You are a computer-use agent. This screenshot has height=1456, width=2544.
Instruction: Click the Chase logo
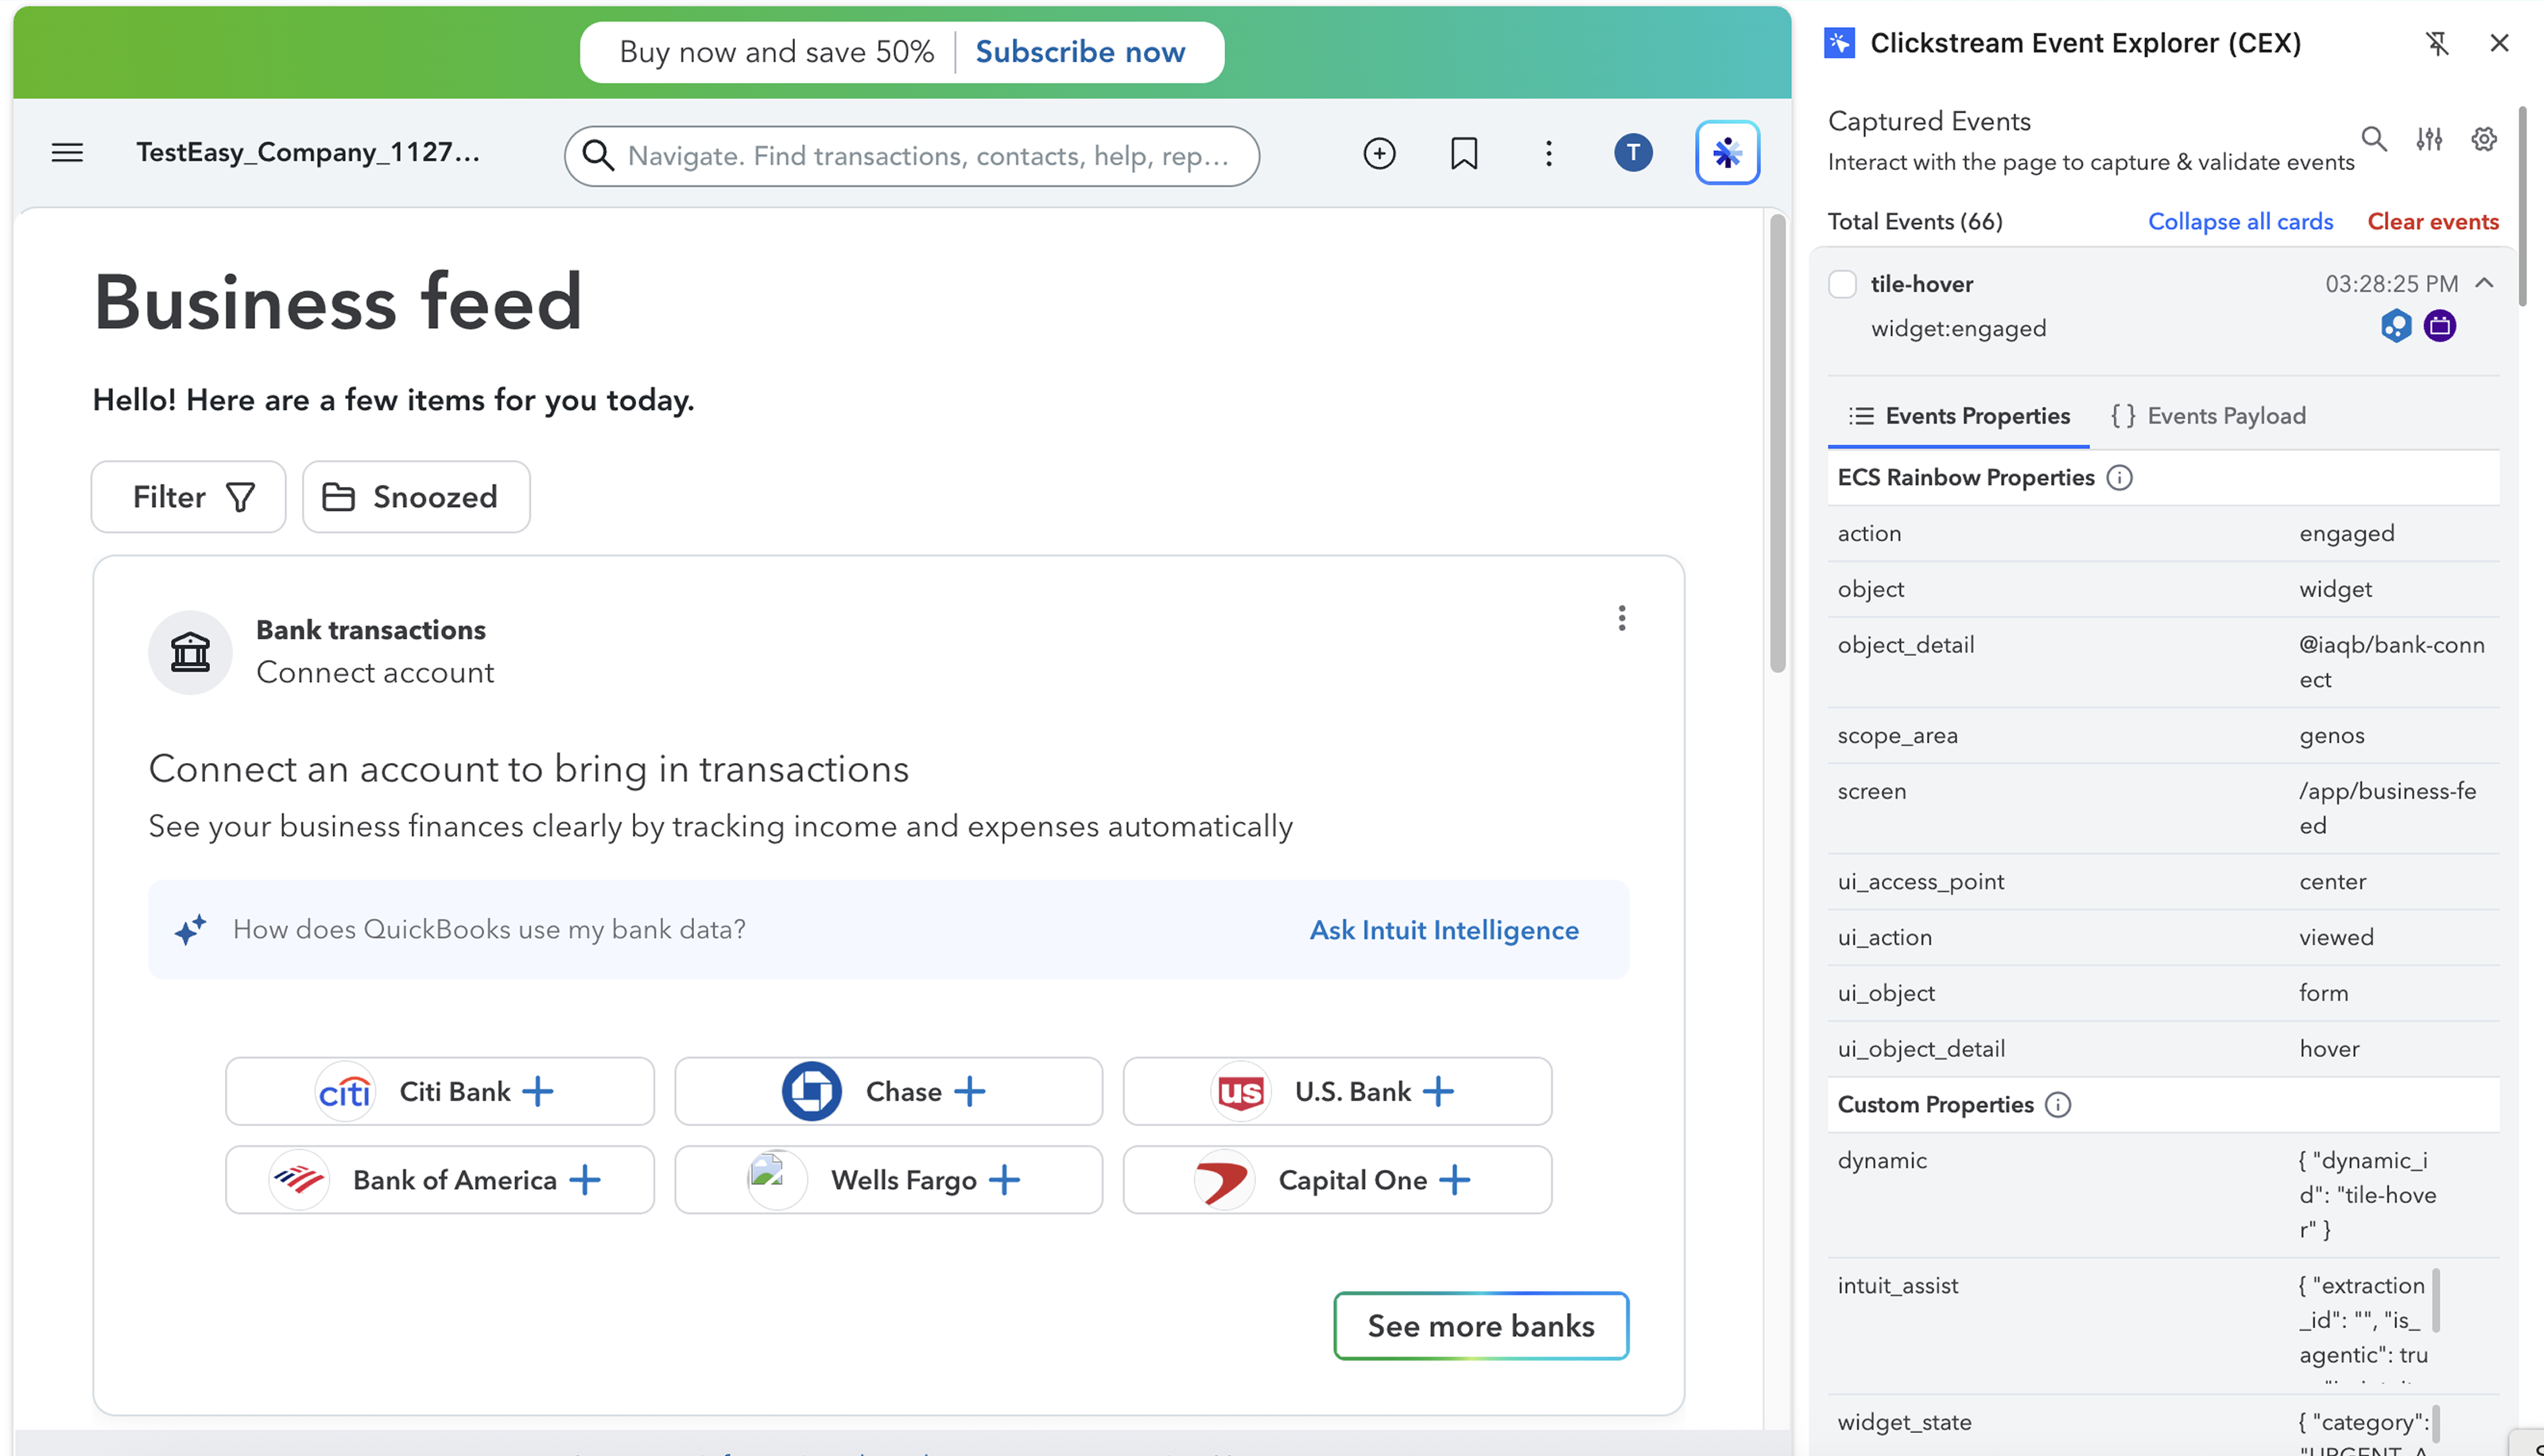(811, 1091)
